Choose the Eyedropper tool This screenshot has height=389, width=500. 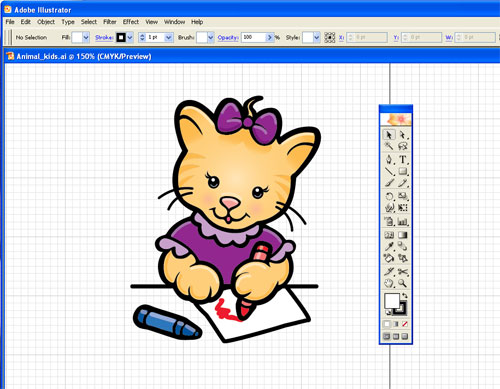point(389,246)
